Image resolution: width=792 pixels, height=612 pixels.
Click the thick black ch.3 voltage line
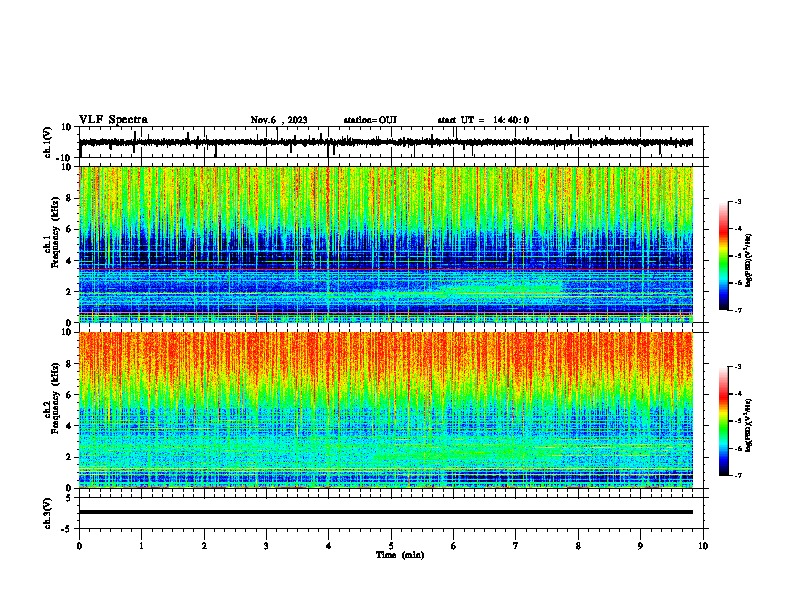tap(386, 512)
